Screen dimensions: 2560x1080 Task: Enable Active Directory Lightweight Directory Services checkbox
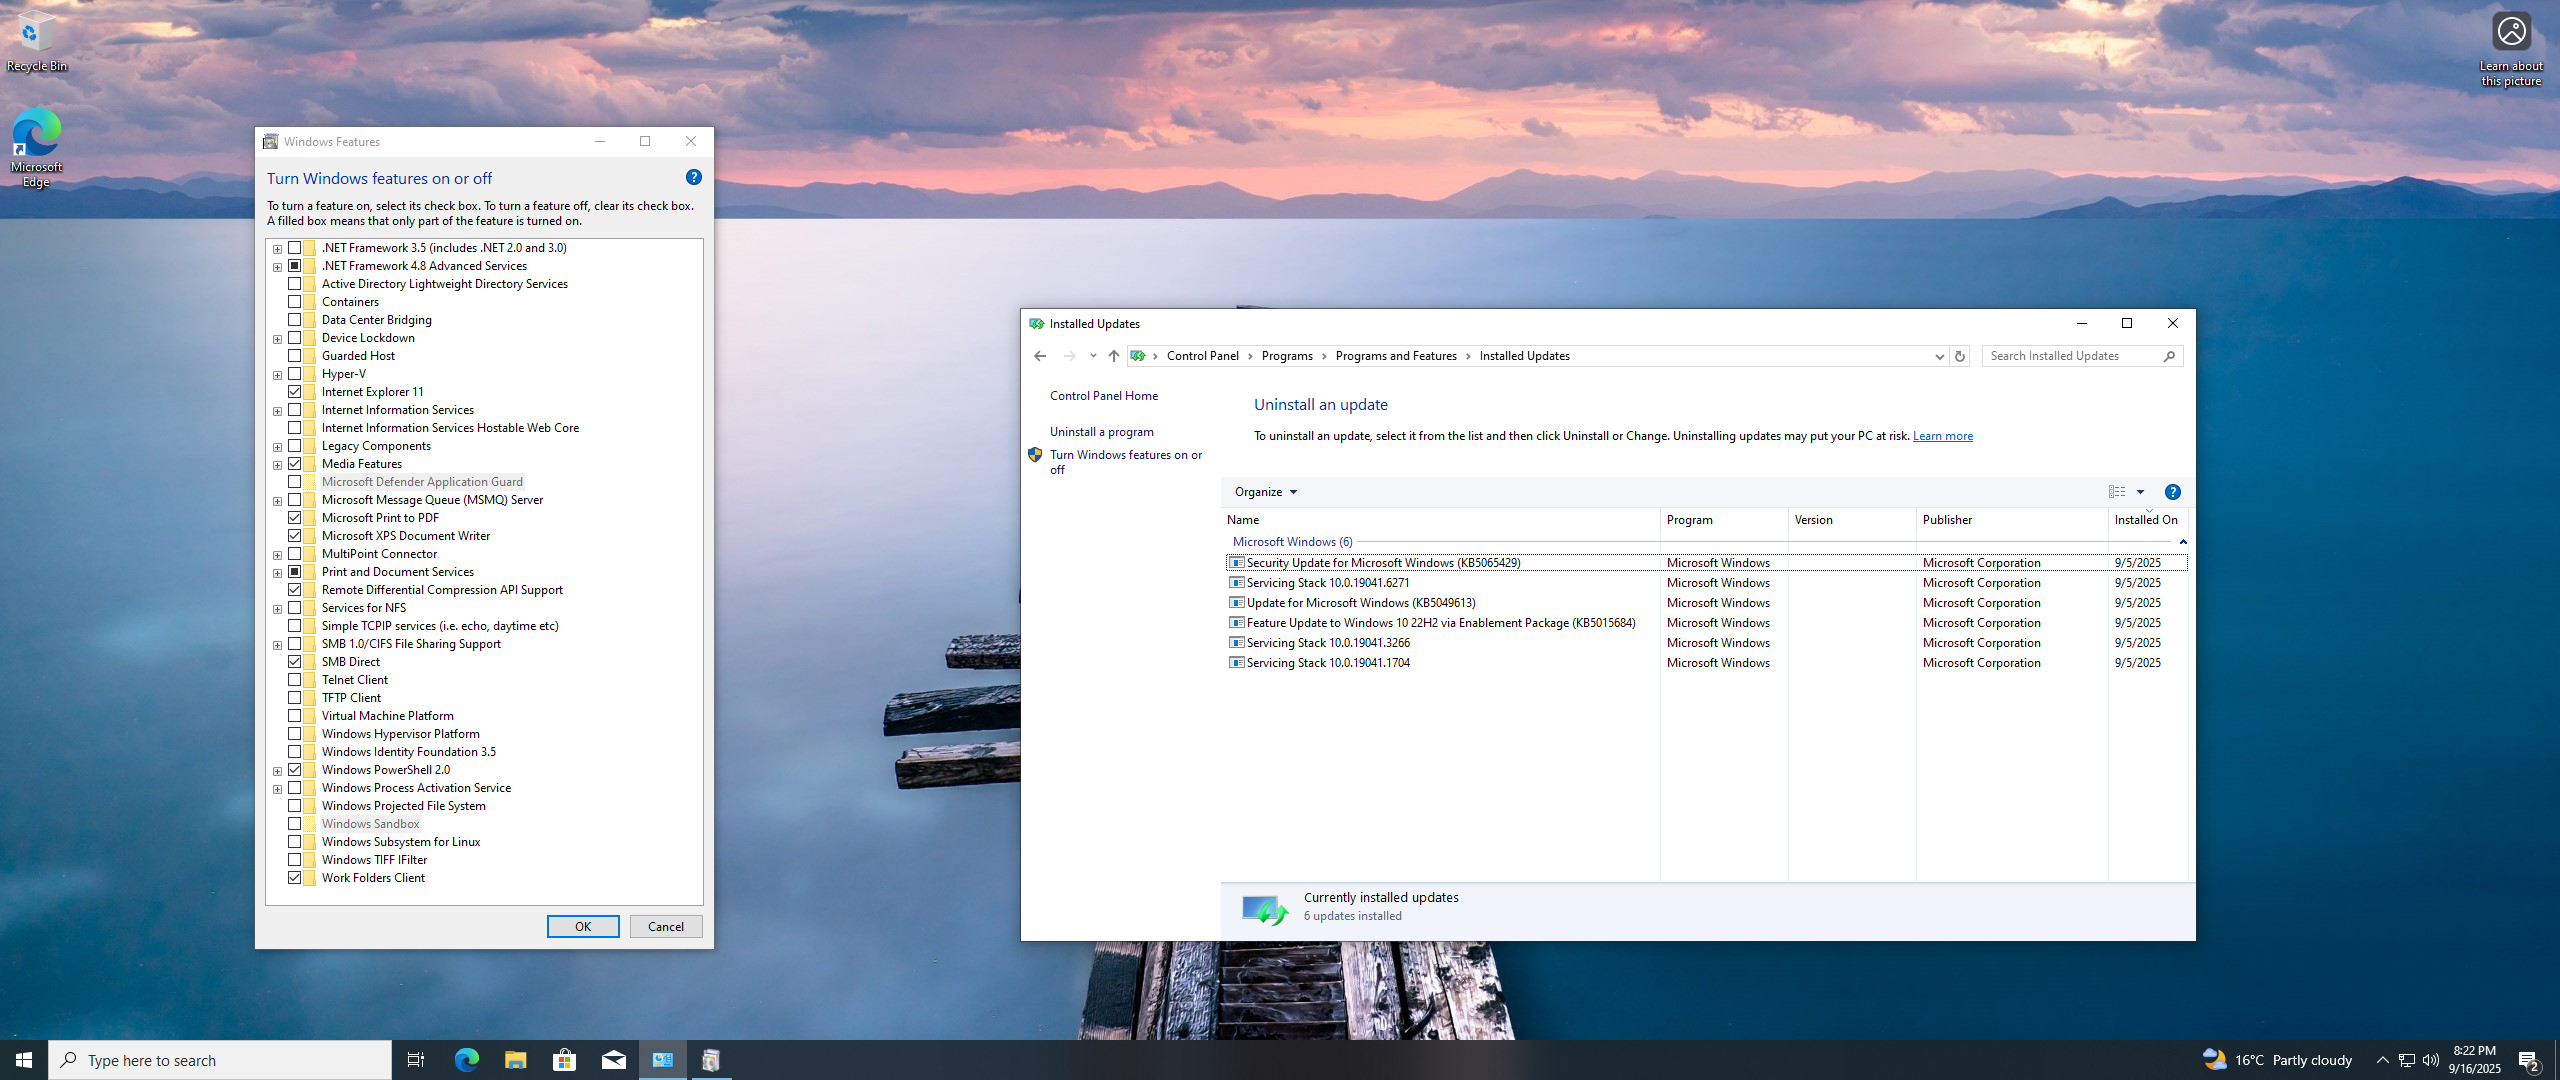[294, 284]
